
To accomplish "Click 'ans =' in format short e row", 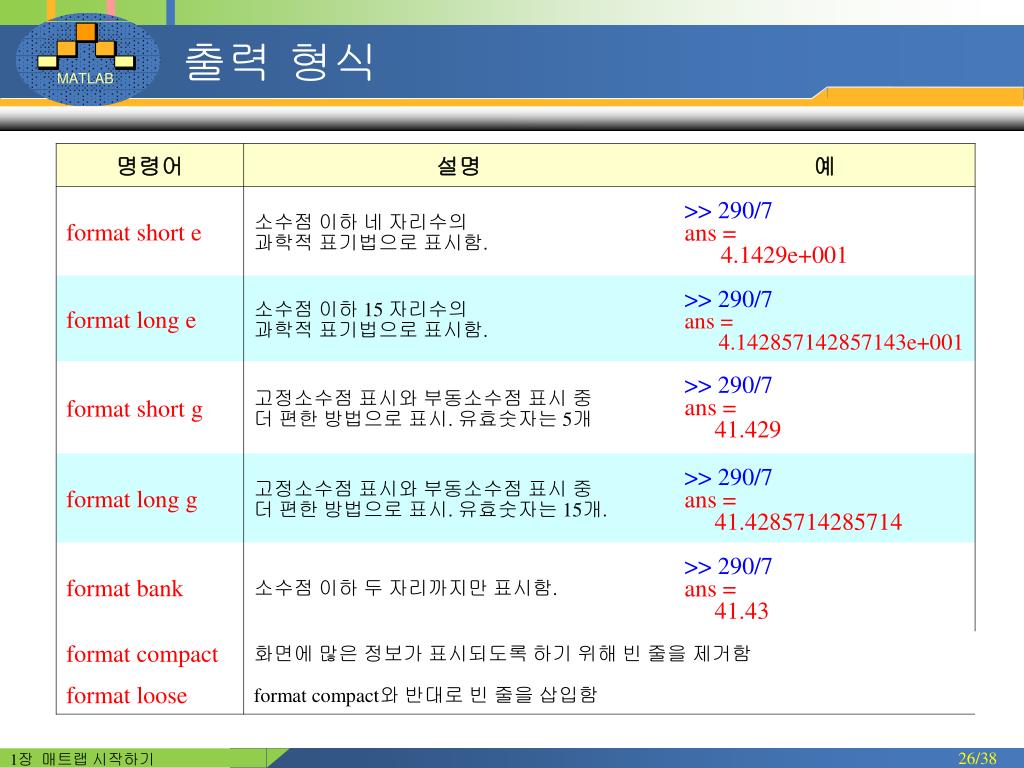I will [x=710, y=234].
